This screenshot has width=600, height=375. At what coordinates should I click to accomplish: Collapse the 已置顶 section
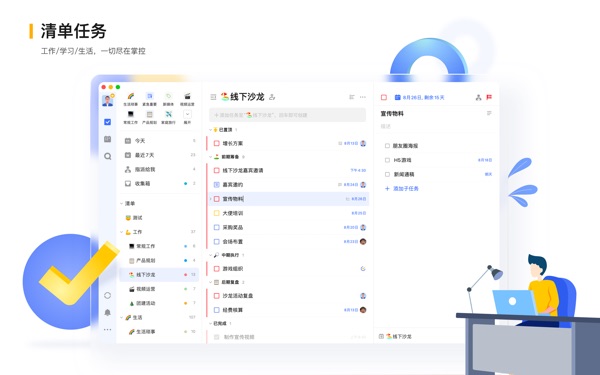pyautogui.click(x=210, y=130)
